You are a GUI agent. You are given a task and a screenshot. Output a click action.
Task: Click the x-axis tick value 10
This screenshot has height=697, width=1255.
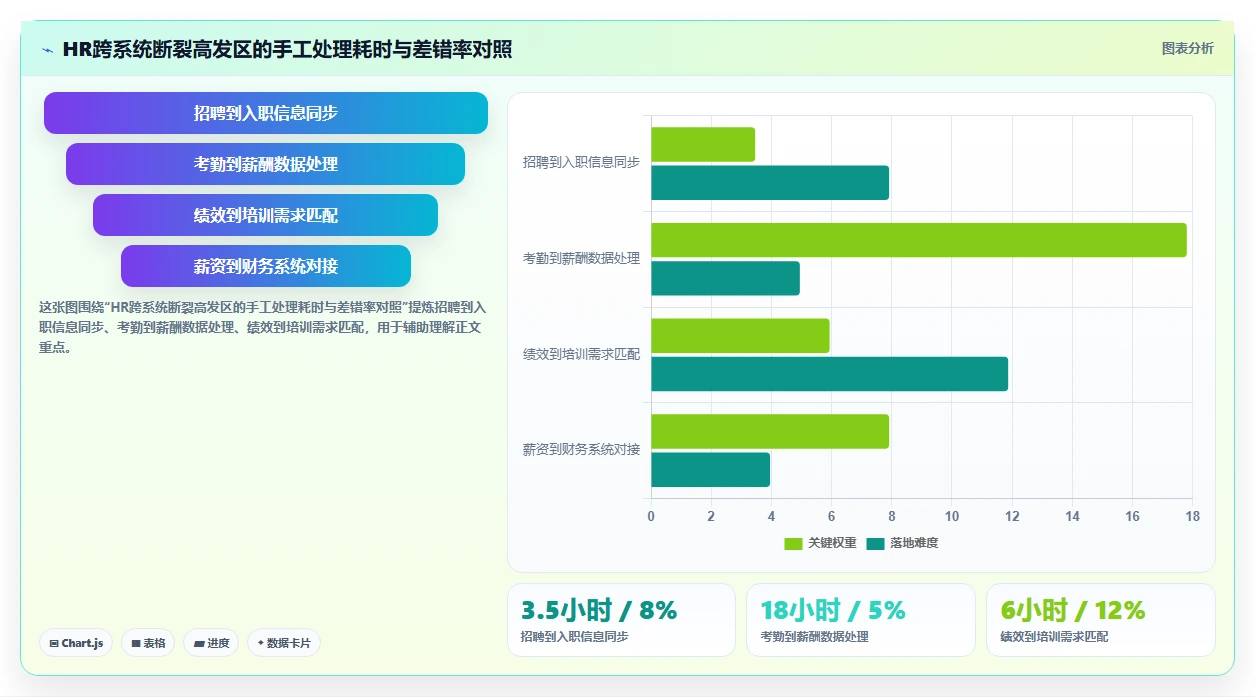point(951,516)
